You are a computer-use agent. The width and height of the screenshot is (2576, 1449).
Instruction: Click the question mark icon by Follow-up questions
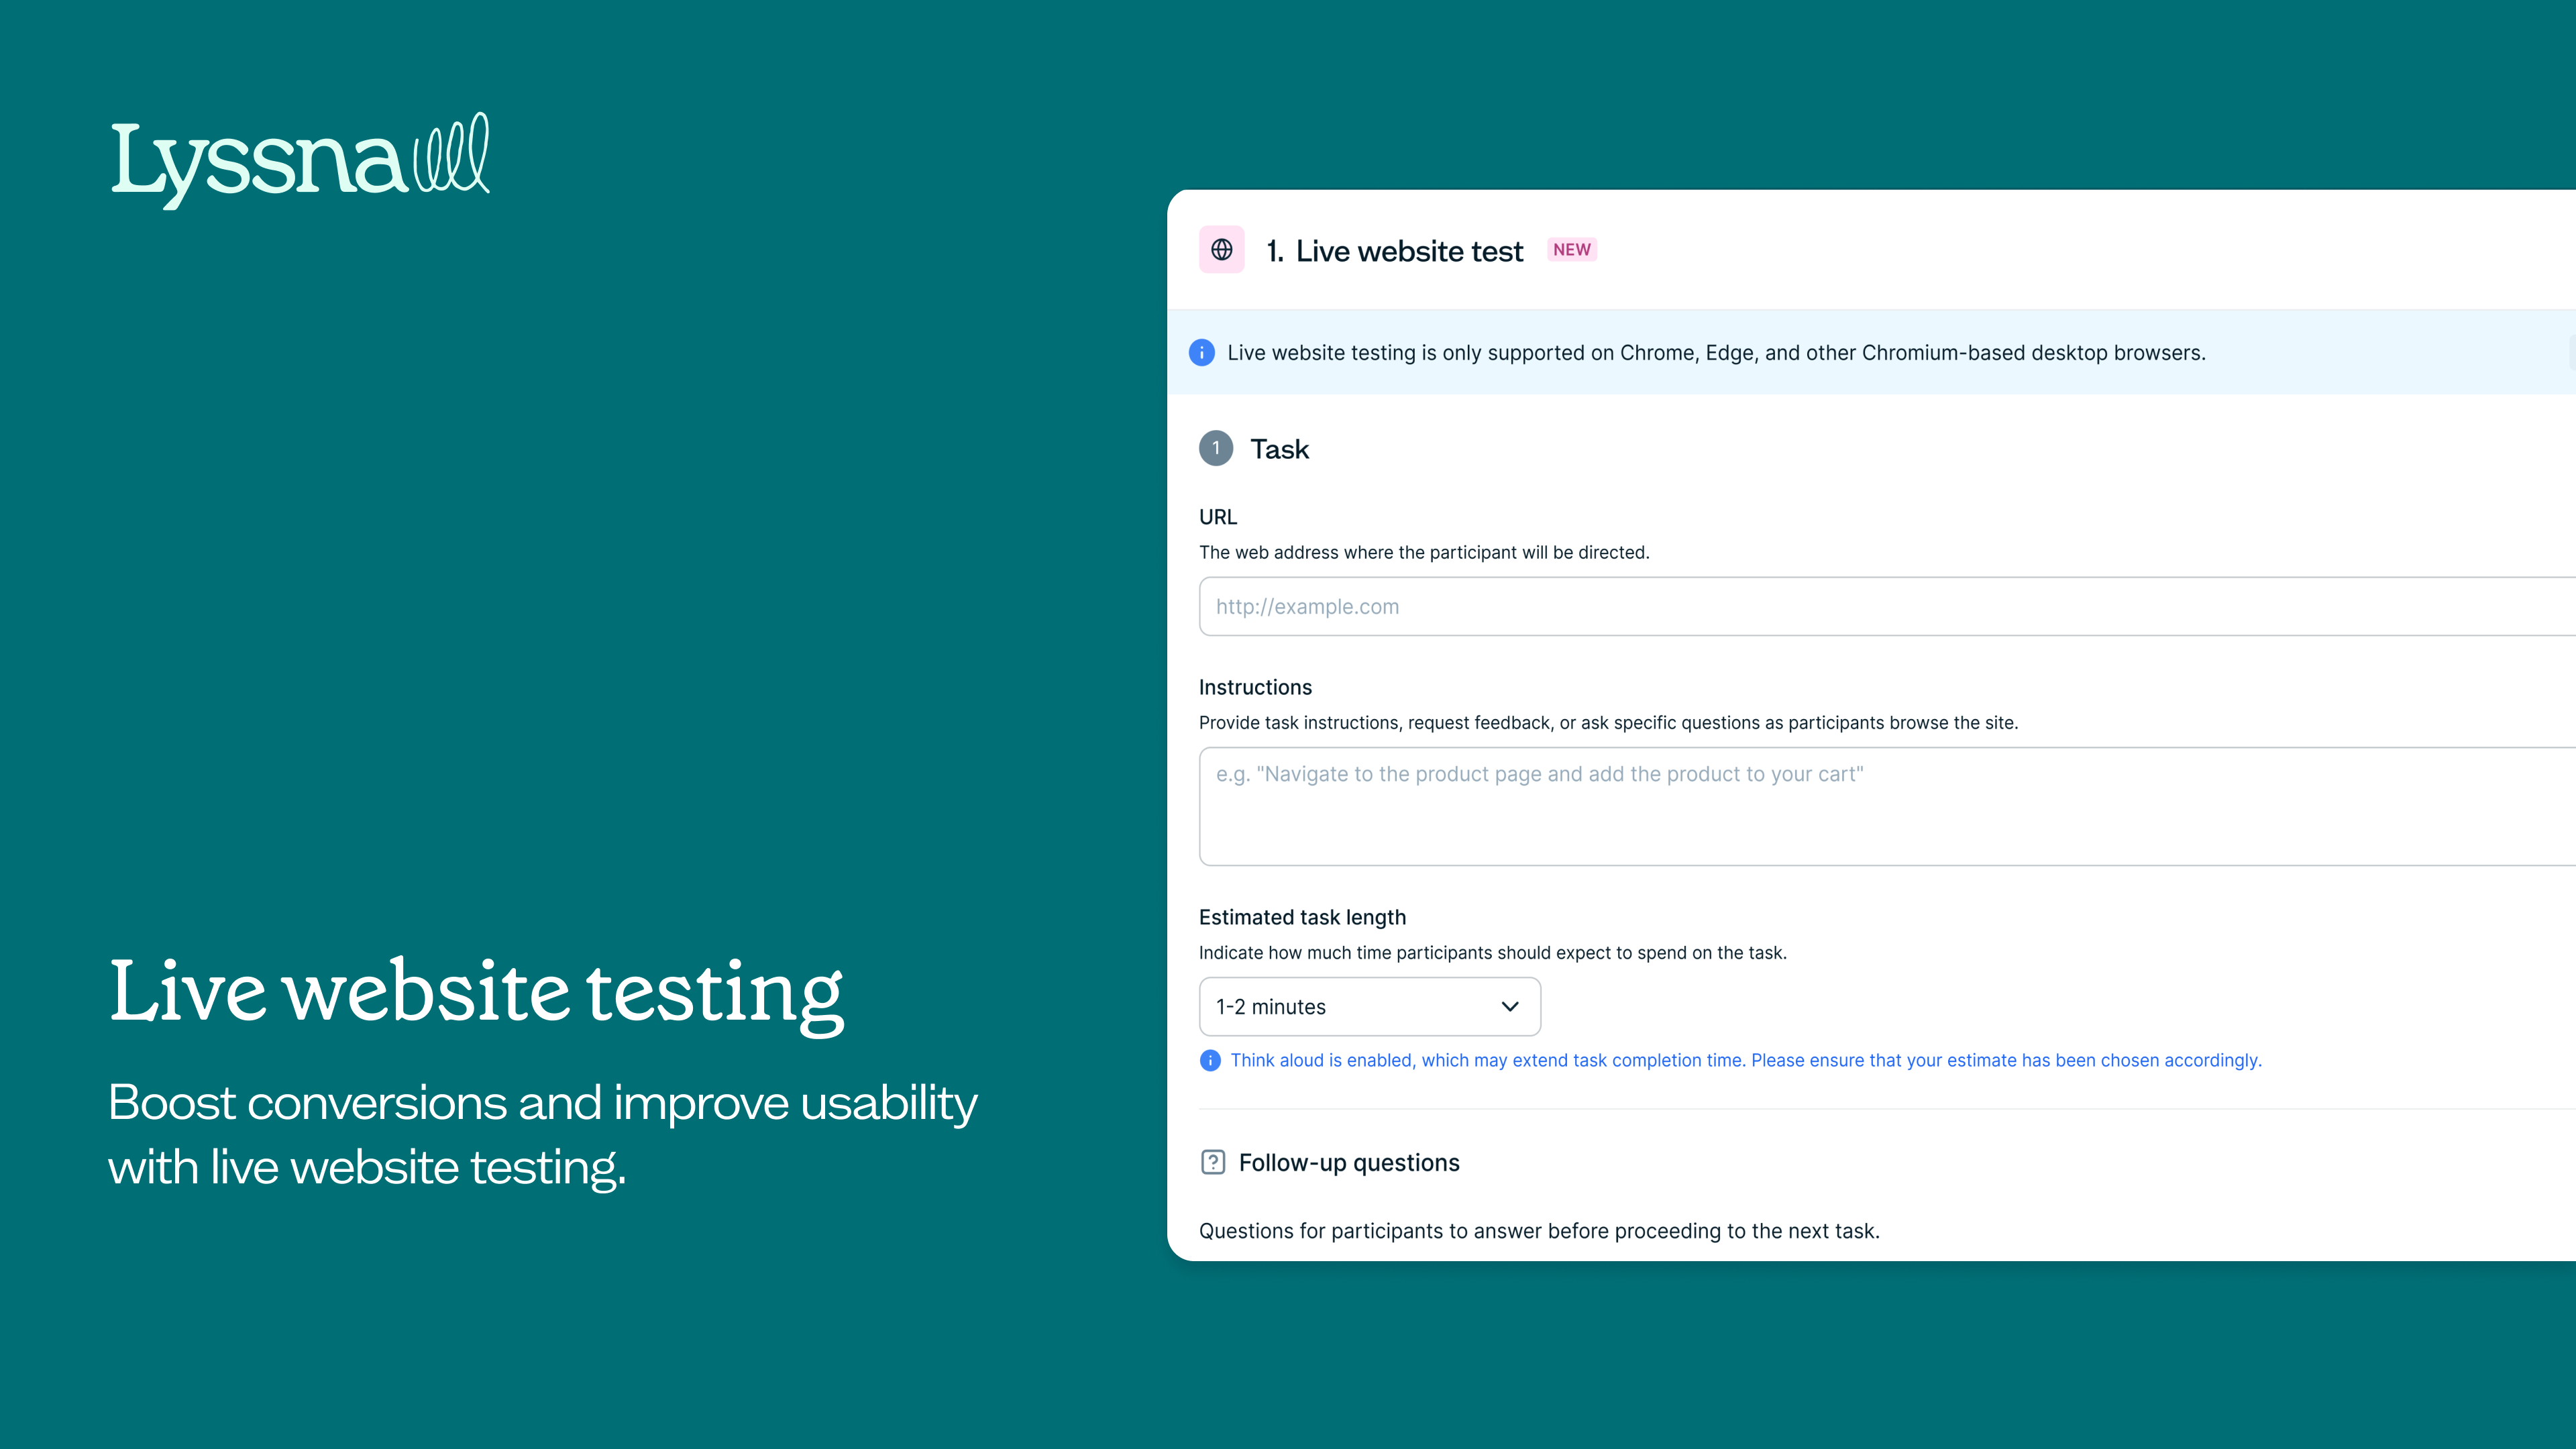tap(1213, 1162)
